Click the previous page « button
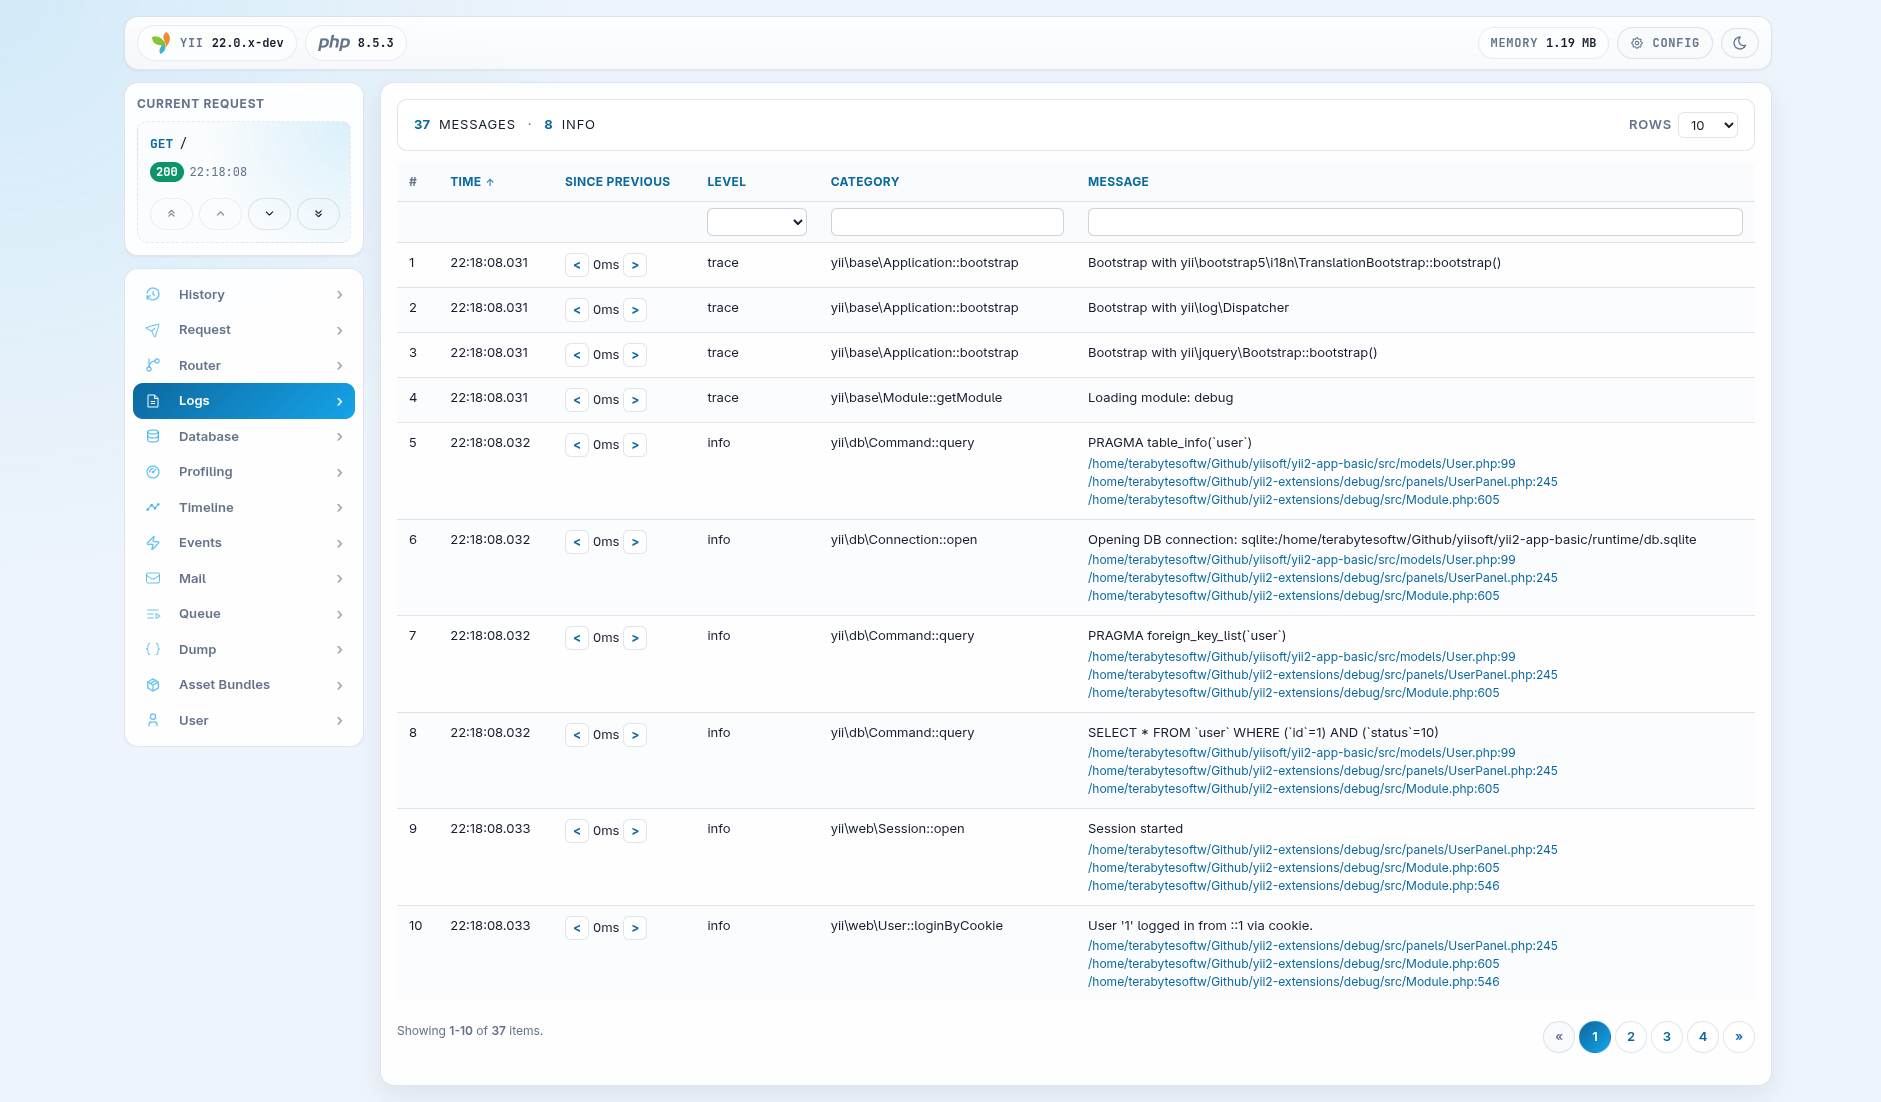Image resolution: width=1881 pixels, height=1102 pixels. pos(1559,1037)
